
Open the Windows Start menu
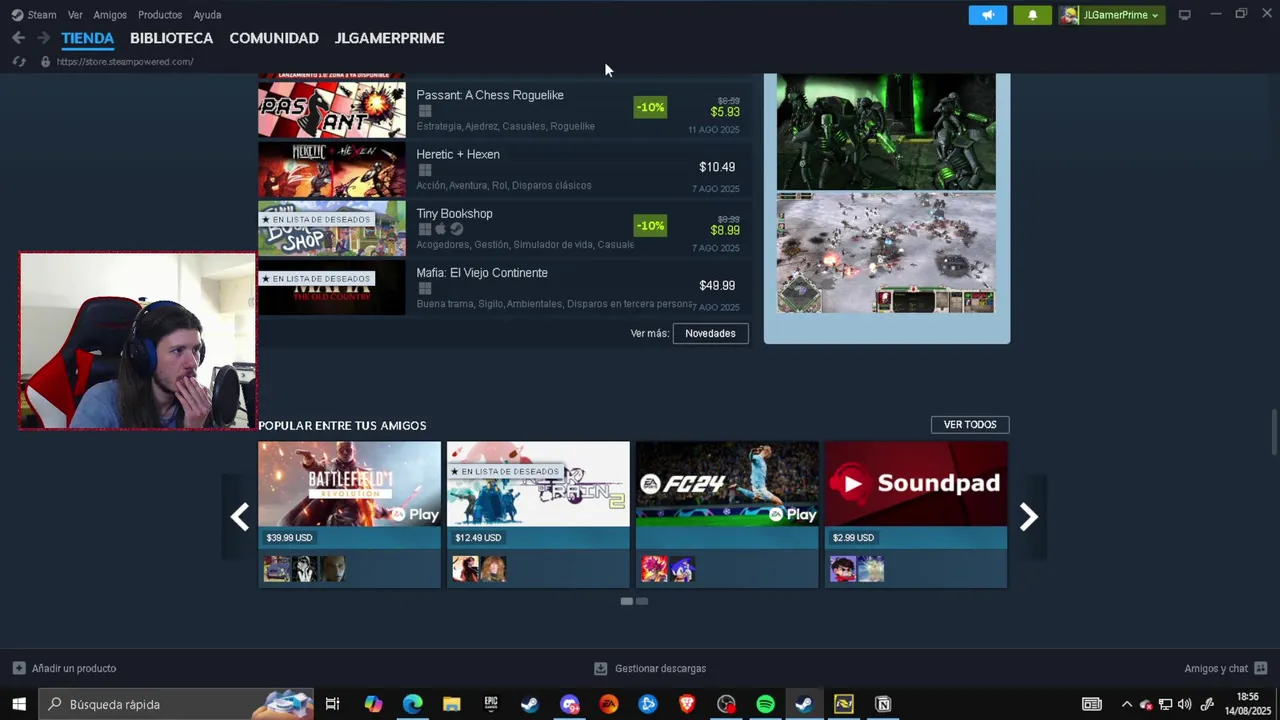point(19,704)
